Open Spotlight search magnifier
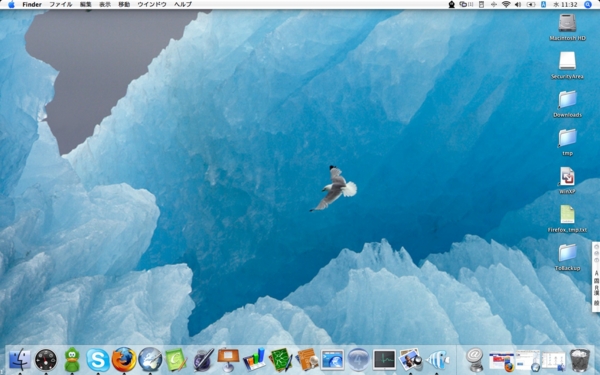Screen dimensions: 600x375 588,5
